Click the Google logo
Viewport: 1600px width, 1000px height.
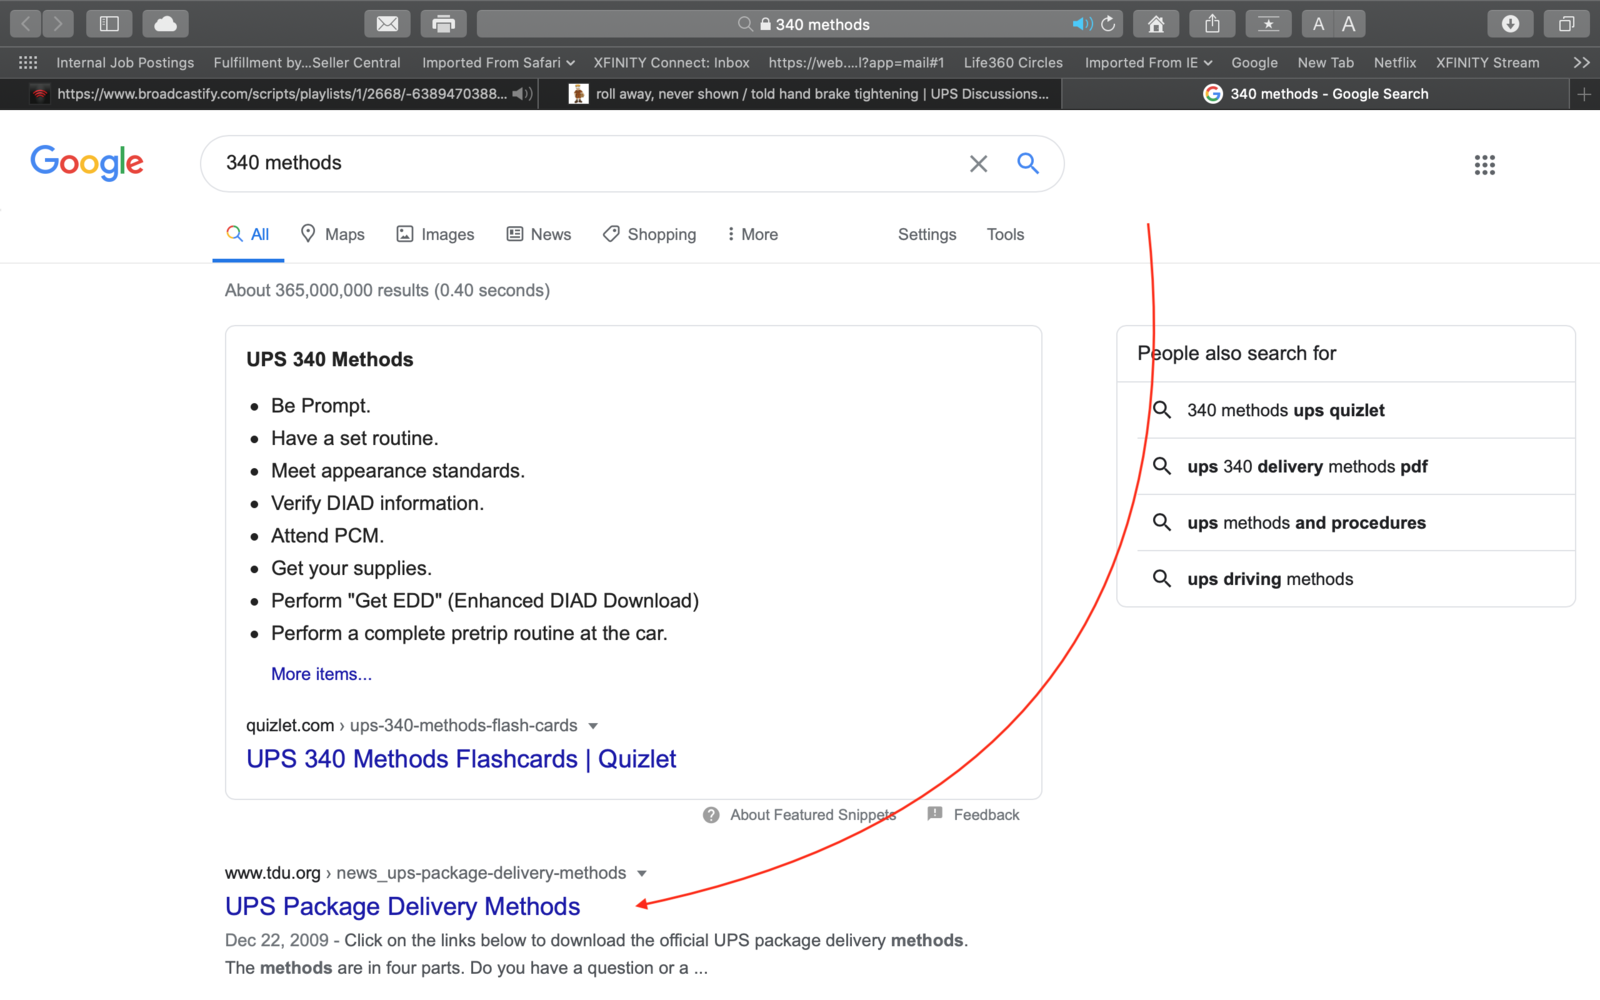(87, 162)
